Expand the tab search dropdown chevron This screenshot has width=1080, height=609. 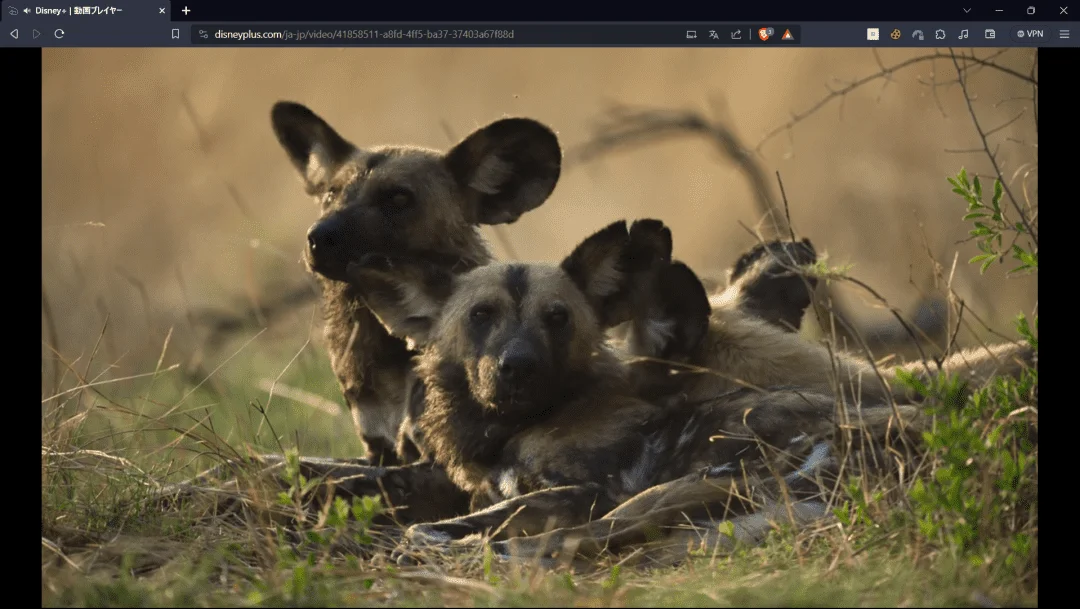click(967, 11)
